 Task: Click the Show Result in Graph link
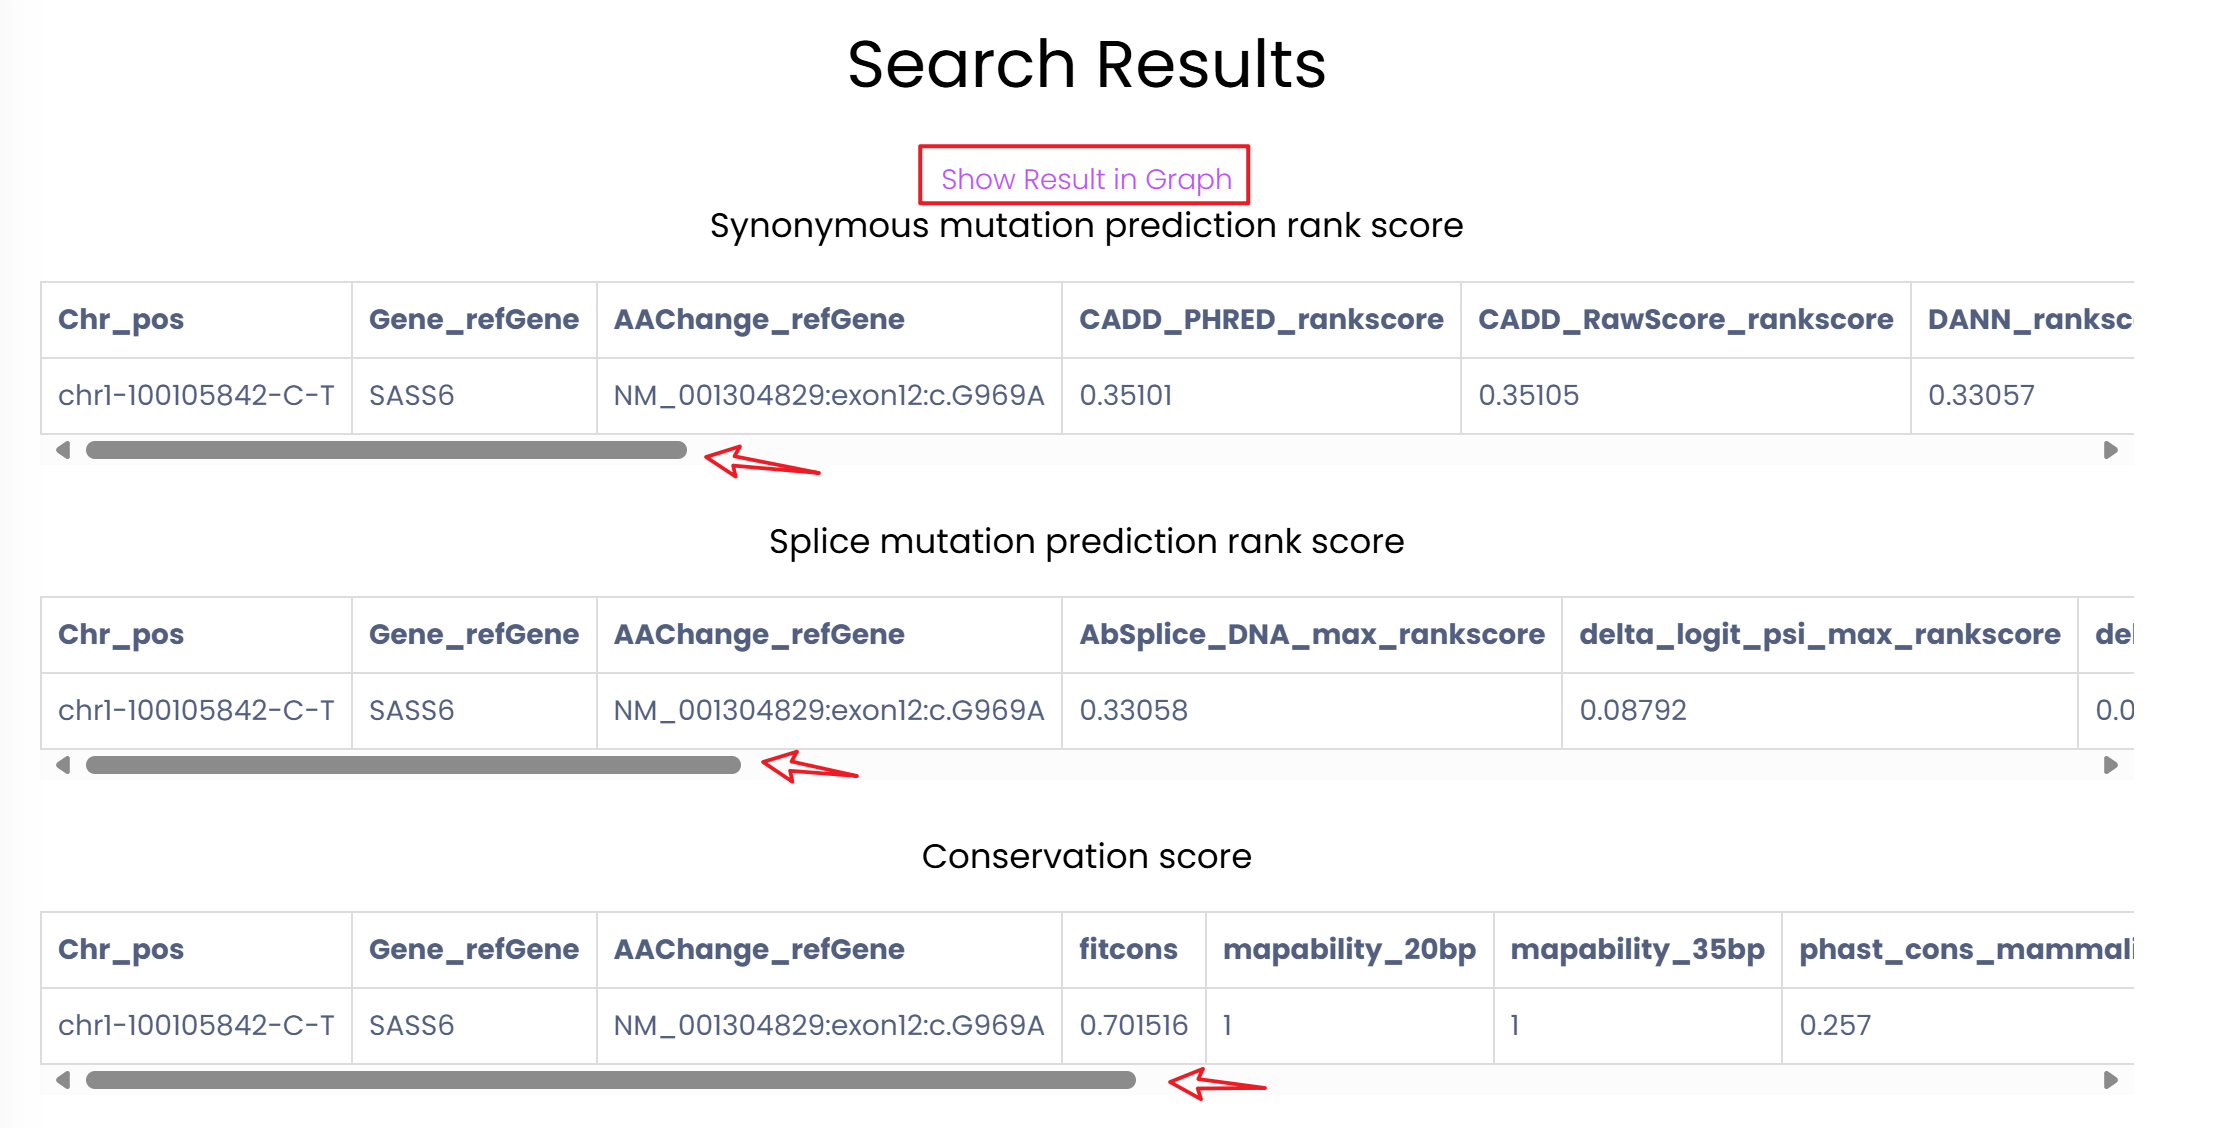(x=1085, y=179)
